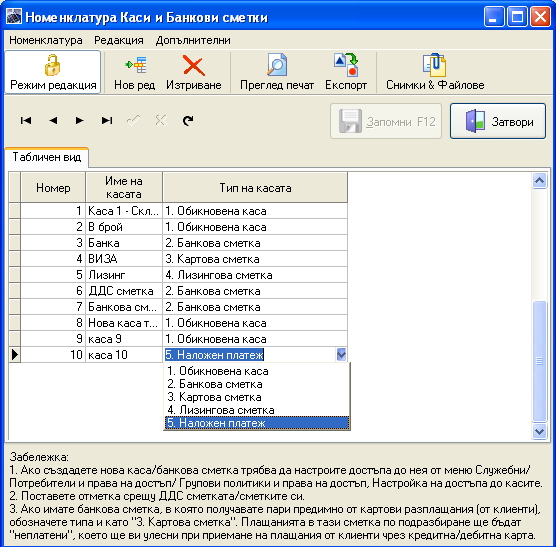556x547 pixels.
Task: Go to first record navigator arrow
Action: click(x=26, y=121)
